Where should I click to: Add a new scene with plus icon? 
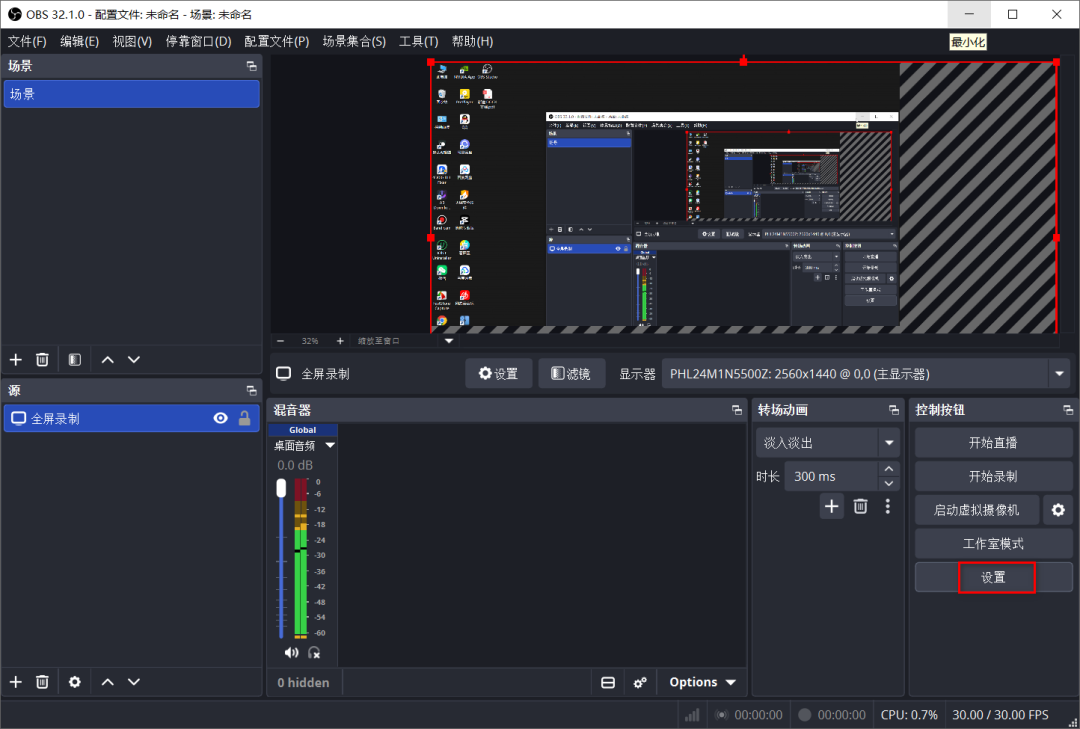coord(15,359)
